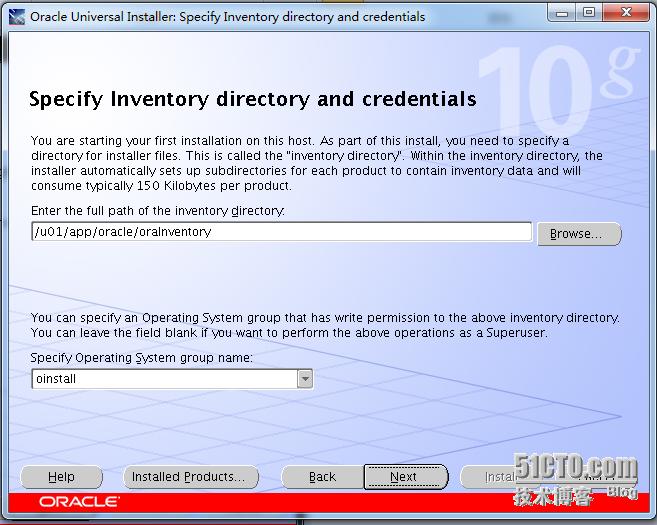The width and height of the screenshot is (657, 525).
Task: Go Back to the previous step
Action: click(322, 477)
